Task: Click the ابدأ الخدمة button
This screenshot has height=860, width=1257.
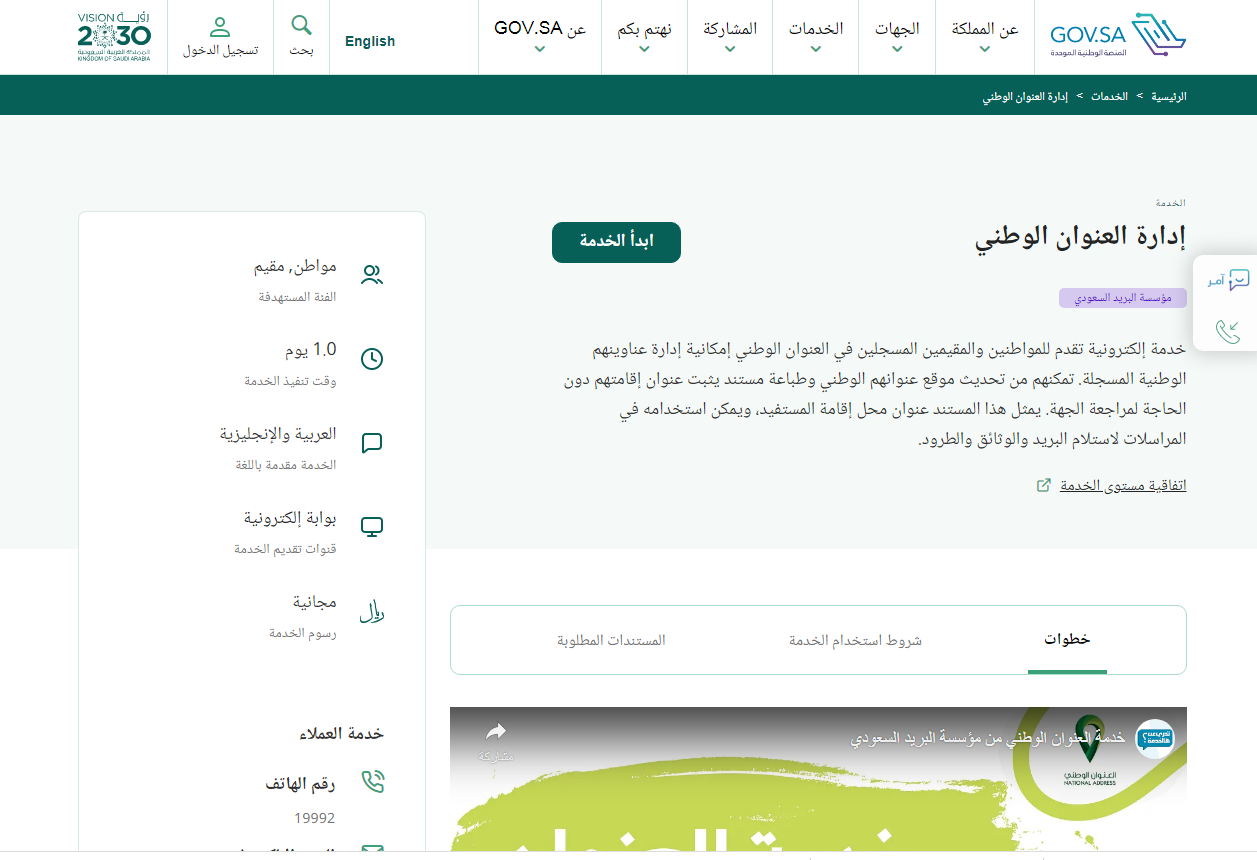Action: tap(616, 242)
